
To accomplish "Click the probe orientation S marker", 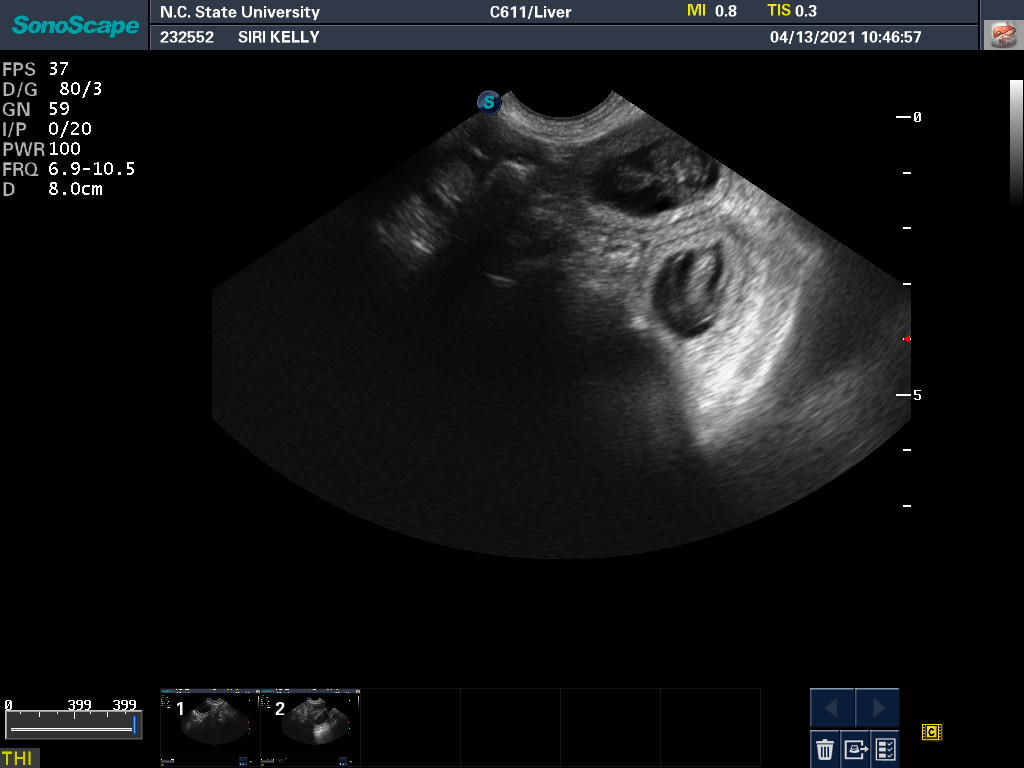I will coord(488,101).
